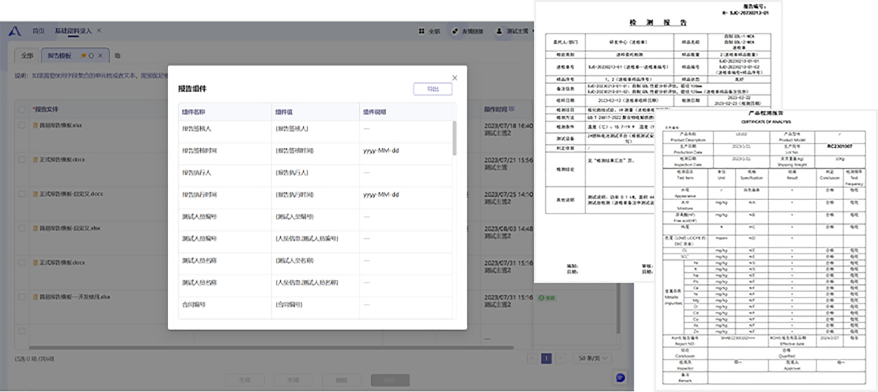Click the refresh circle icon on the 报告模板 tab
Image resolution: width=878 pixels, height=392 pixels.
[91, 55]
